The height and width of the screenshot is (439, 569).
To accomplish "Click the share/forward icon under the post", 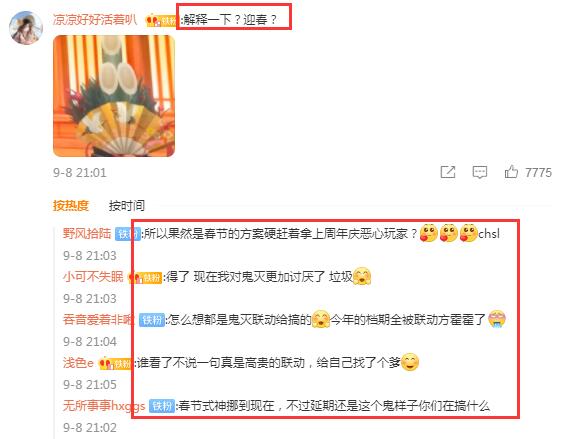I will tap(448, 172).
